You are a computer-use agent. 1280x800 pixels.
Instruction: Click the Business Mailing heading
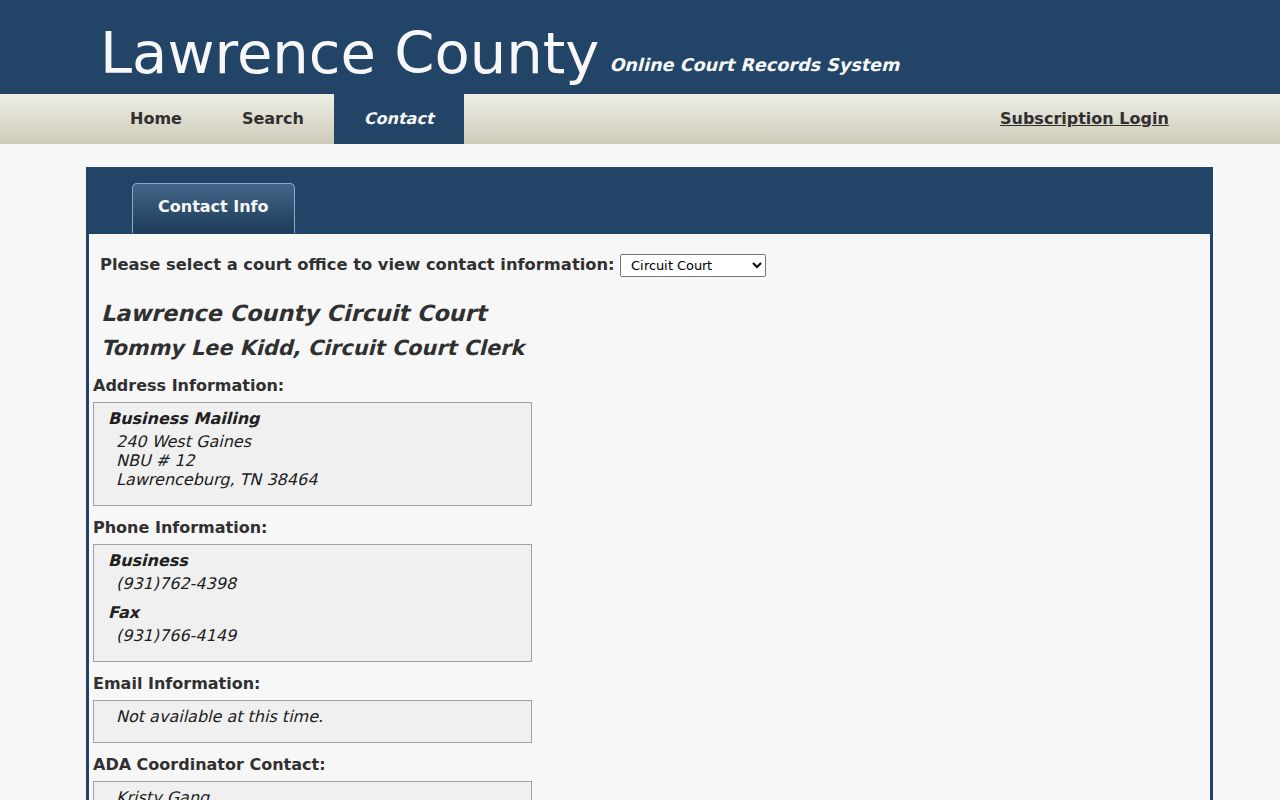click(x=184, y=418)
